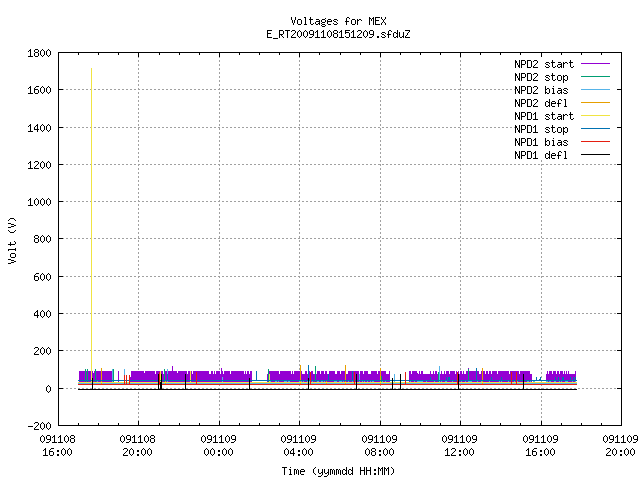Click the 'NPD1 defl' legend label
The height and width of the screenshot is (480, 640).
click(x=541, y=155)
